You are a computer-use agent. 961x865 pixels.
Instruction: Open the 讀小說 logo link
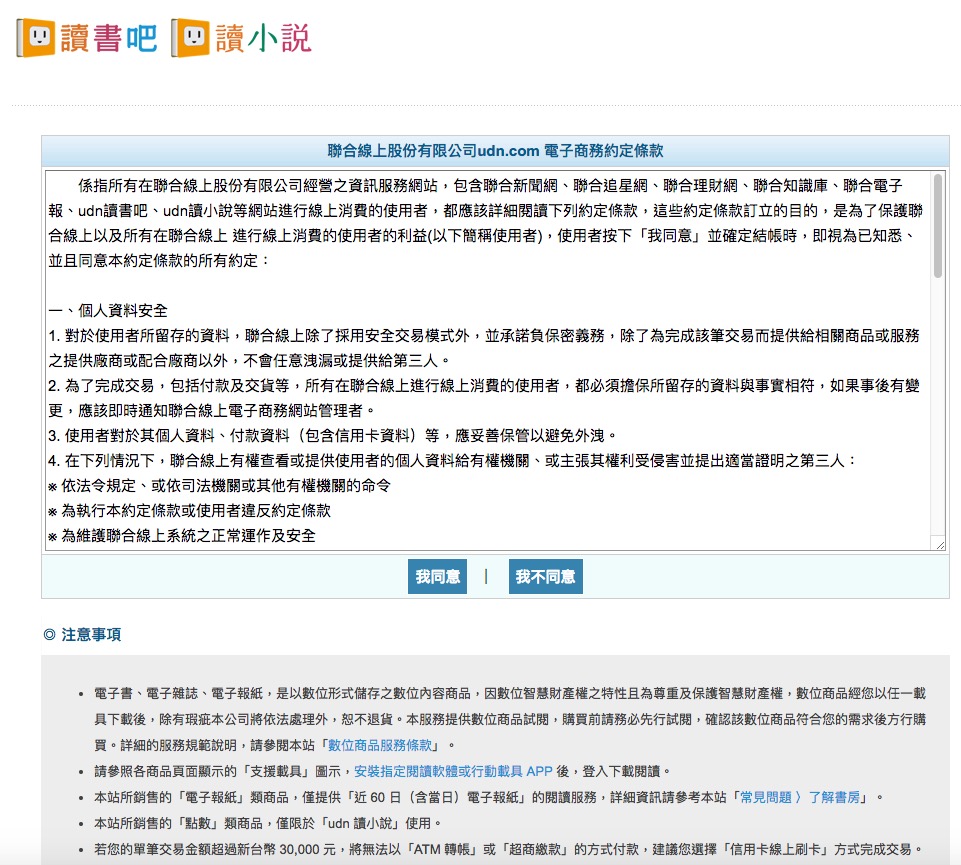tap(241, 38)
